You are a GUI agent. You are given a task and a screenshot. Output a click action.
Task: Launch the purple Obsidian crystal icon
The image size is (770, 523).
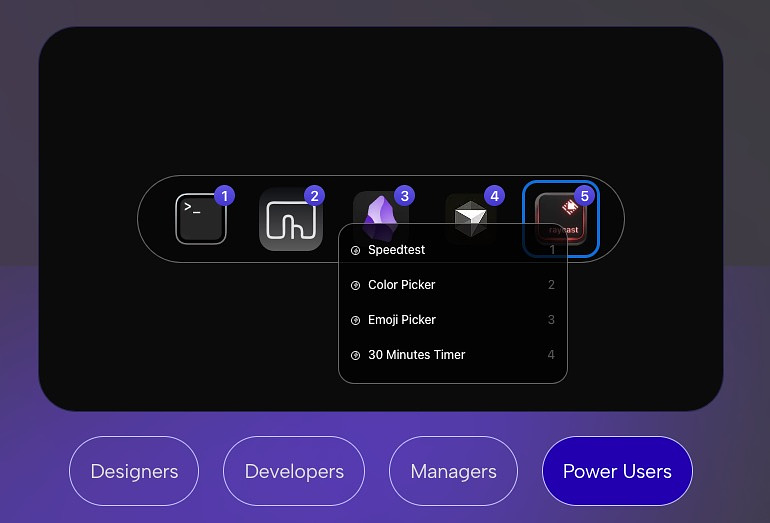[381, 211]
